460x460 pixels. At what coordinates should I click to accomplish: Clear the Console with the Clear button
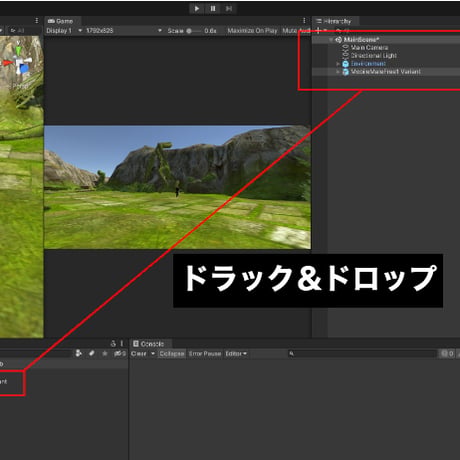click(139, 354)
